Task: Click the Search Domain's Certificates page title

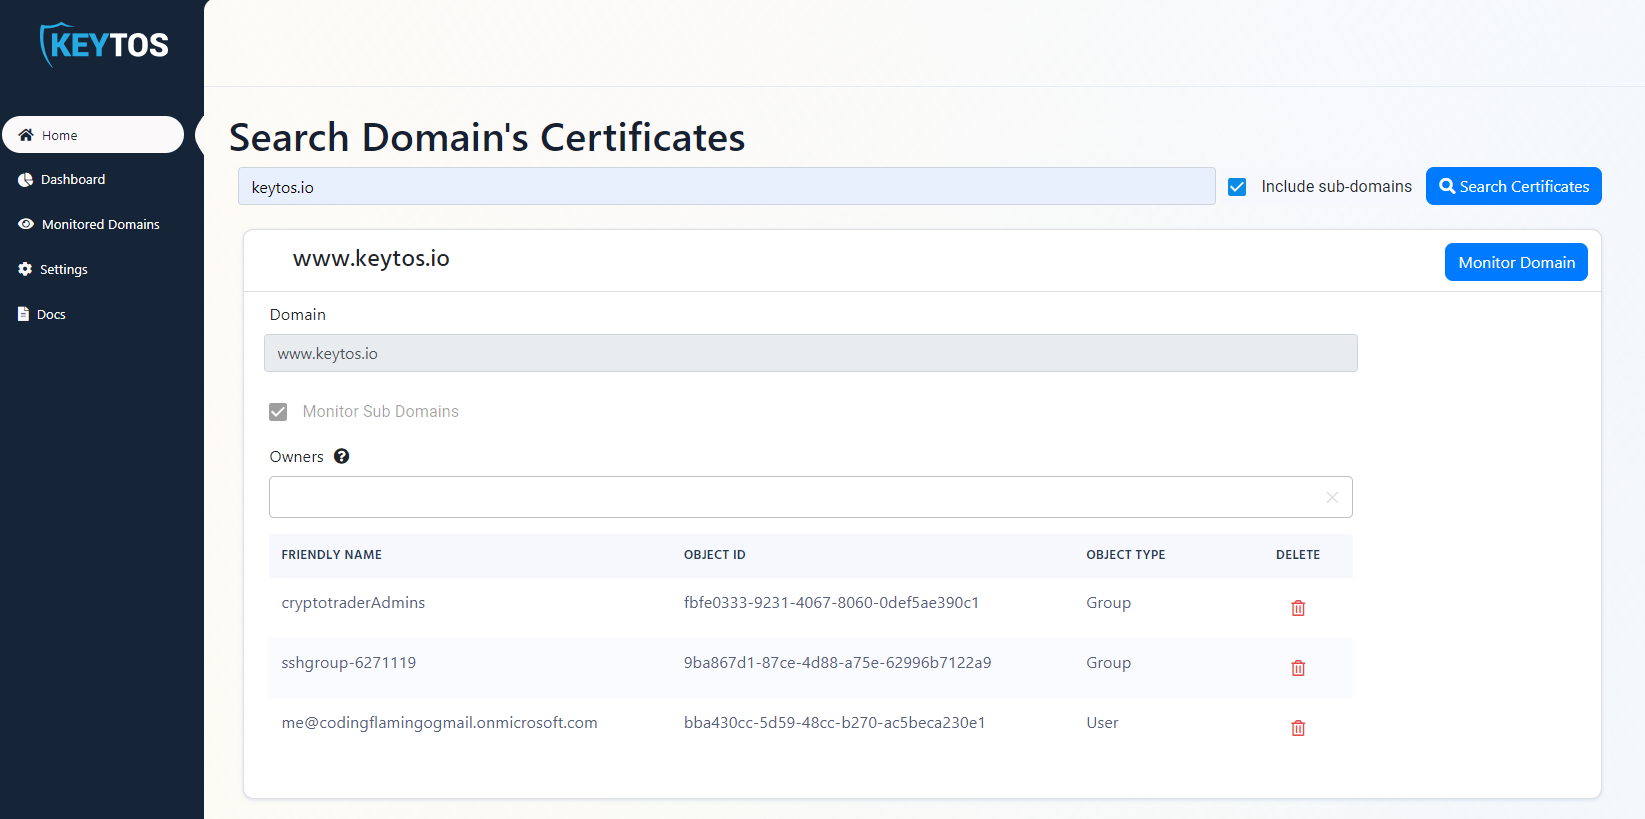Action: tap(487, 137)
